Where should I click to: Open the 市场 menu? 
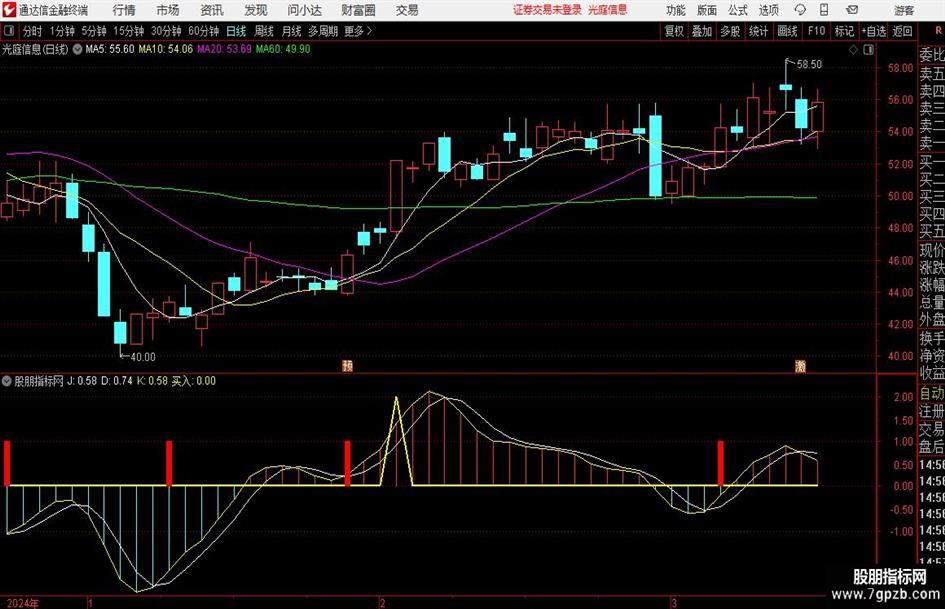(x=168, y=10)
